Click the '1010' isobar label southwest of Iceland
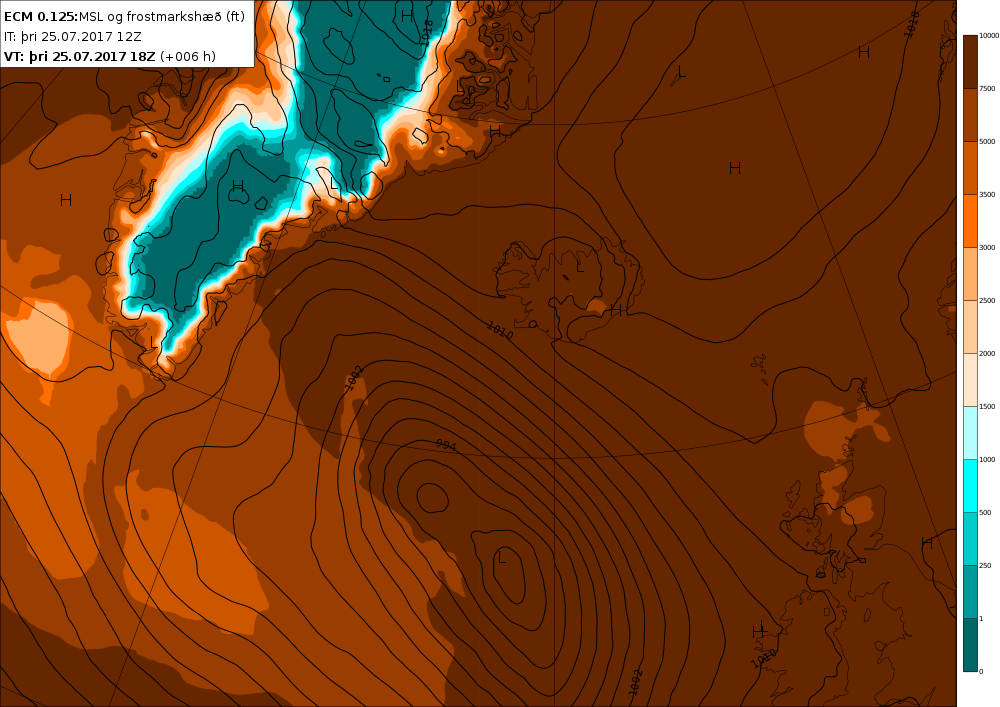The height and width of the screenshot is (707, 1000). (499, 330)
